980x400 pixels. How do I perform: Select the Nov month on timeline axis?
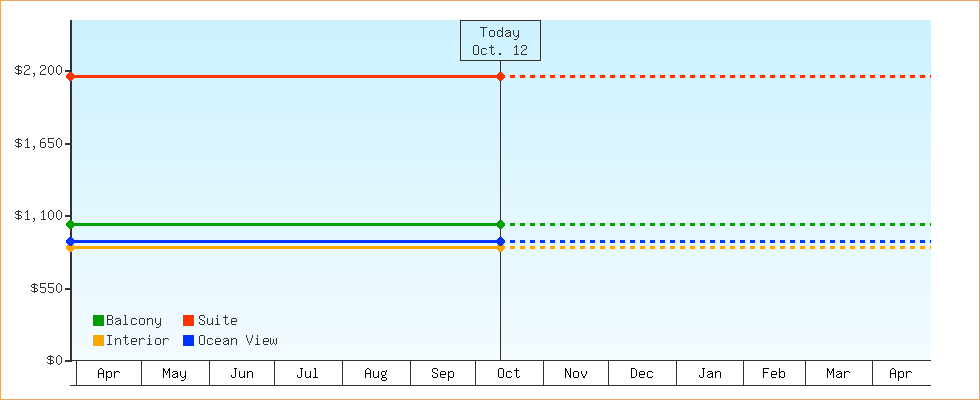click(x=576, y=374)
